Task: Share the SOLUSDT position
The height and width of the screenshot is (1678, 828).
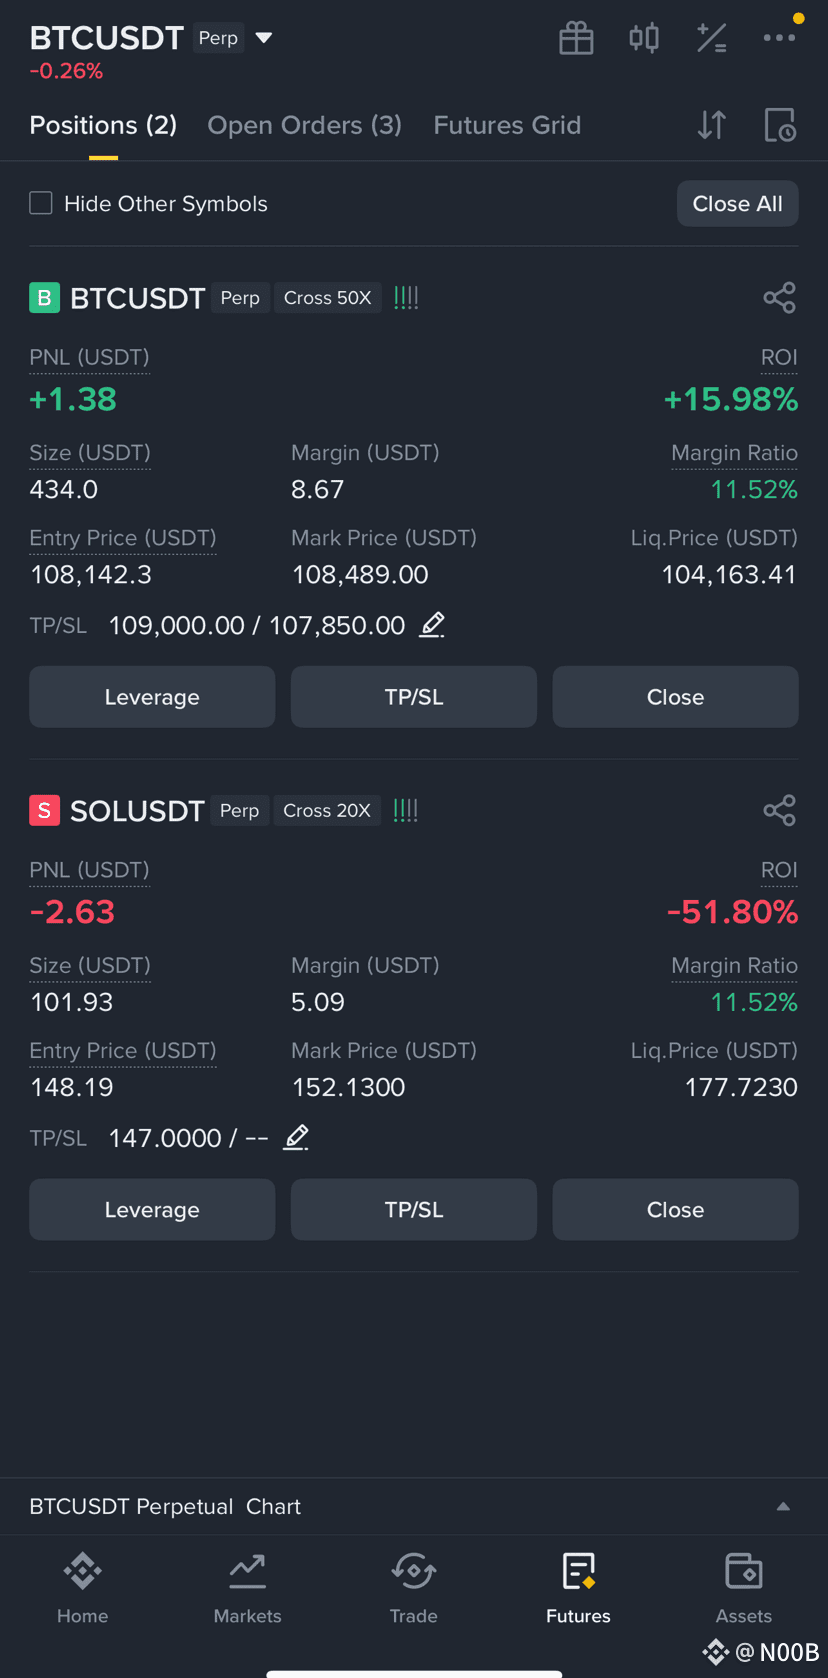Action: (x=779, y=810)
